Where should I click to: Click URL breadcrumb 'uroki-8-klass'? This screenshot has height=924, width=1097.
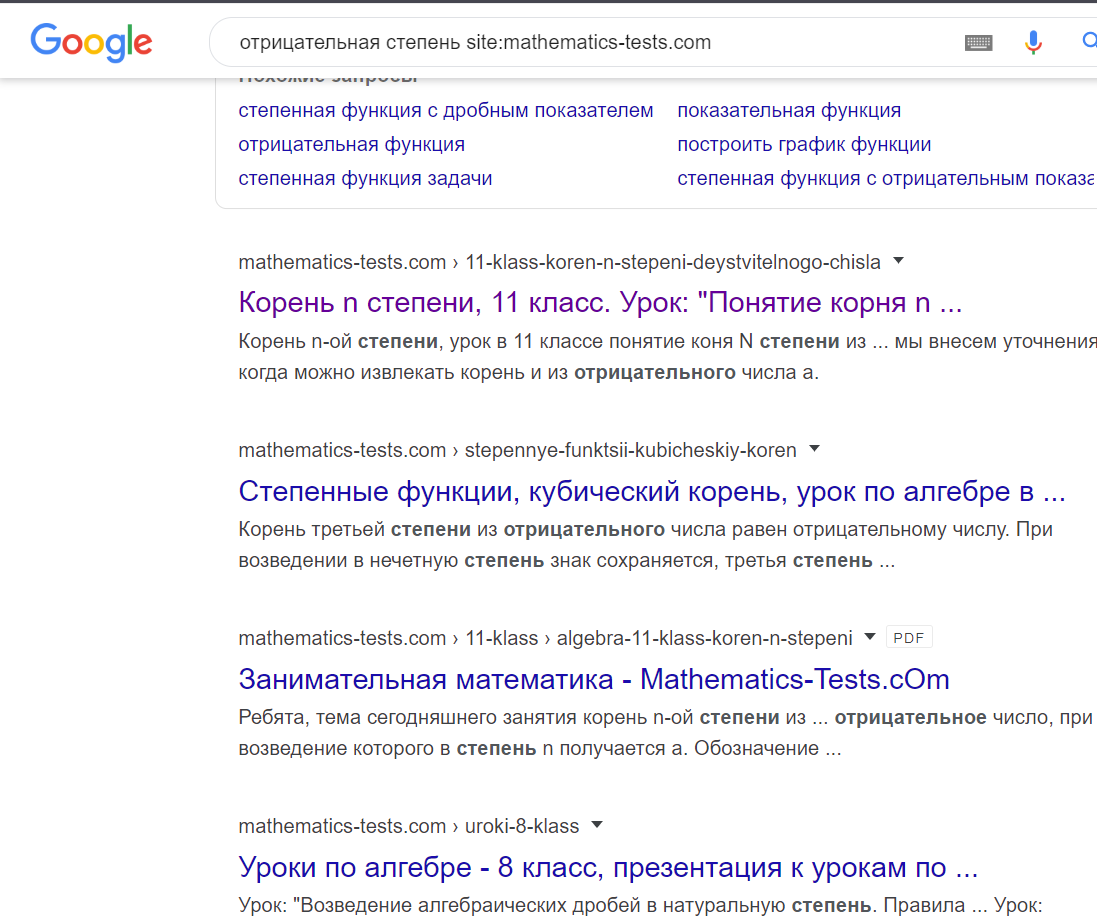522,827
